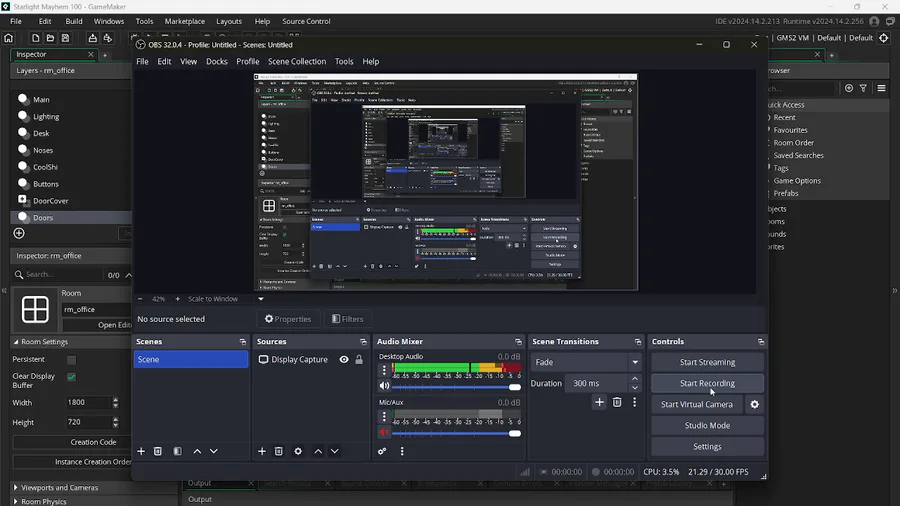Open GameMaker Marketplace menu
The width and height of the screenshot is (900, 506).
(x=184, y=21)
